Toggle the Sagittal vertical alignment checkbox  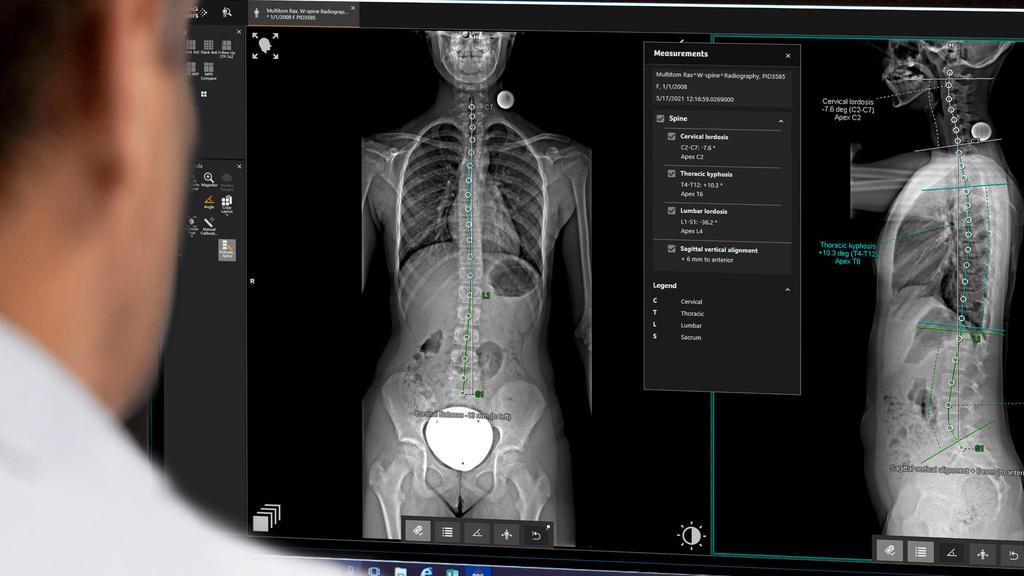(671, 248)
